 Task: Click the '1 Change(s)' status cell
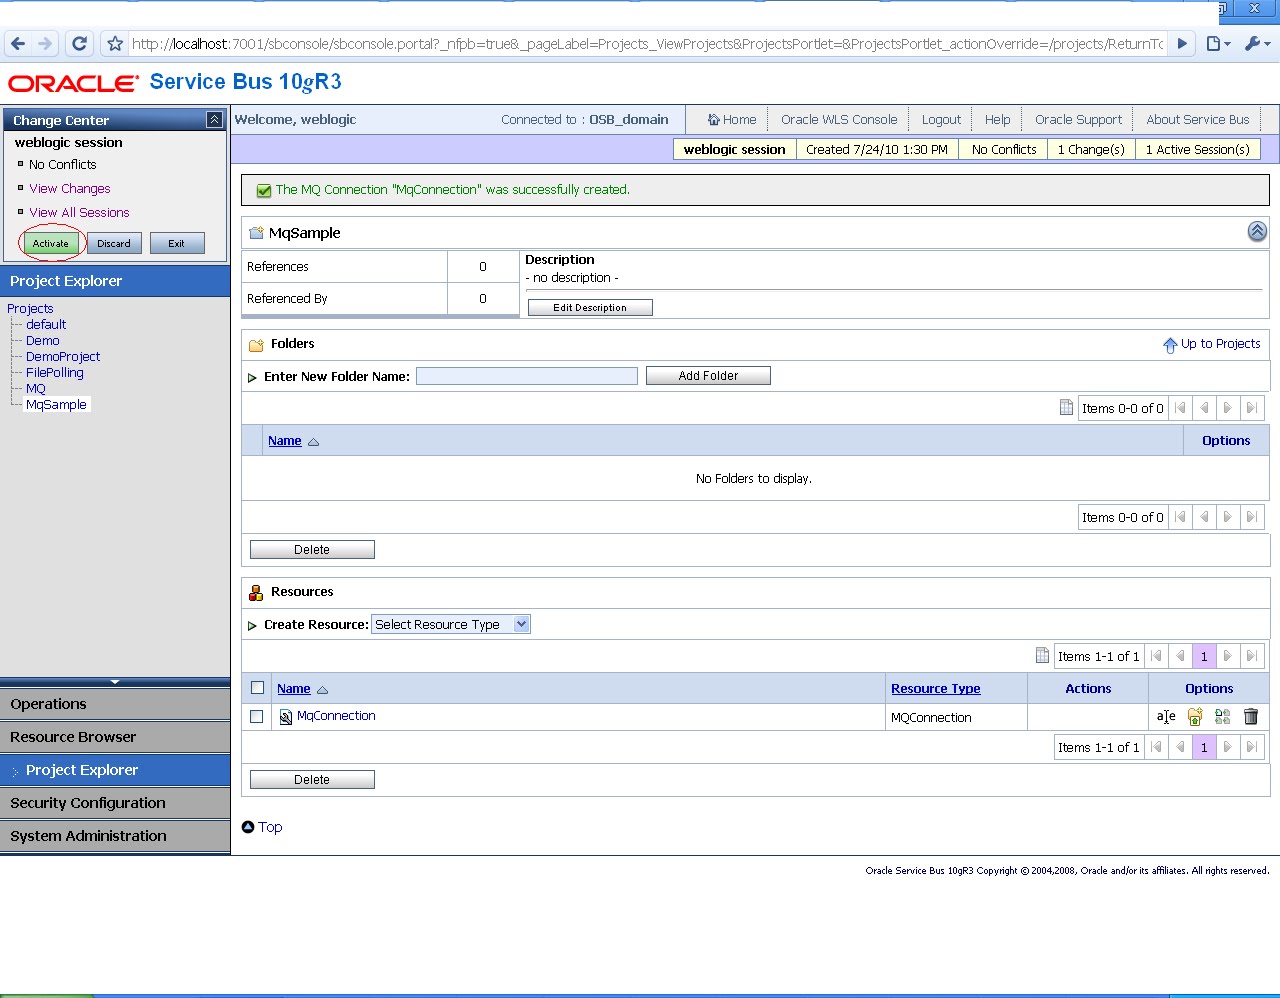[x=1091, y=149]
